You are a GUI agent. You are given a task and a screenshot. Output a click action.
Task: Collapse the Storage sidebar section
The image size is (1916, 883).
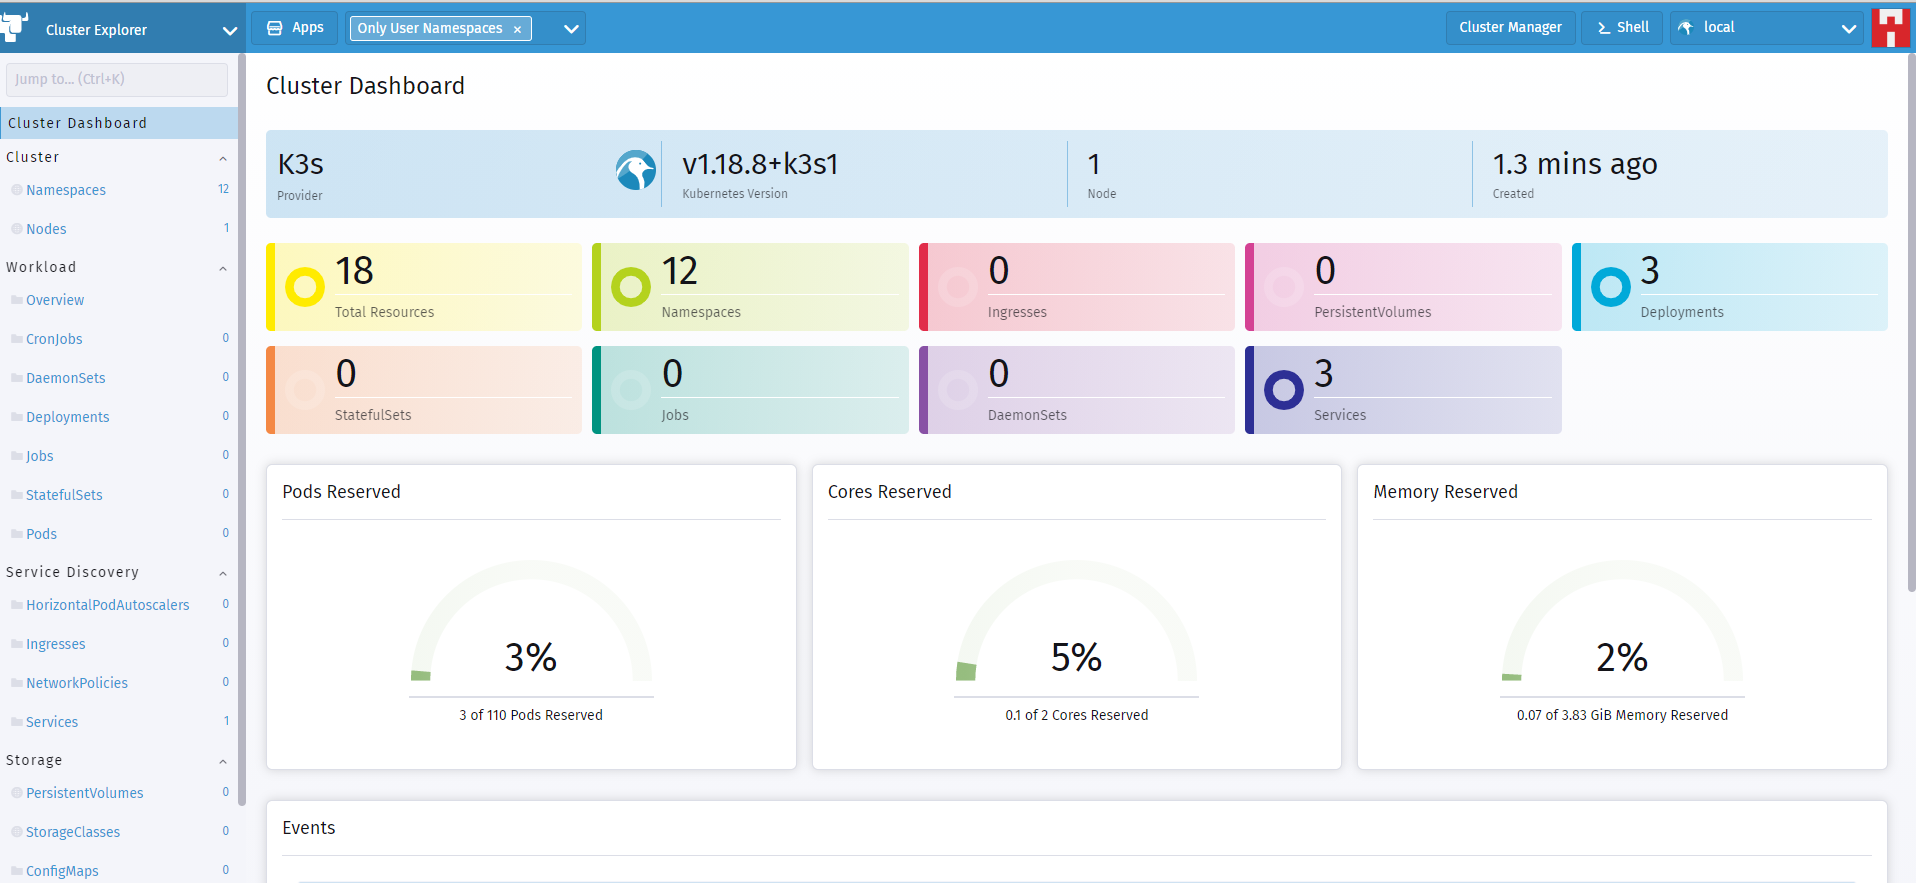(x=222, y=761)
